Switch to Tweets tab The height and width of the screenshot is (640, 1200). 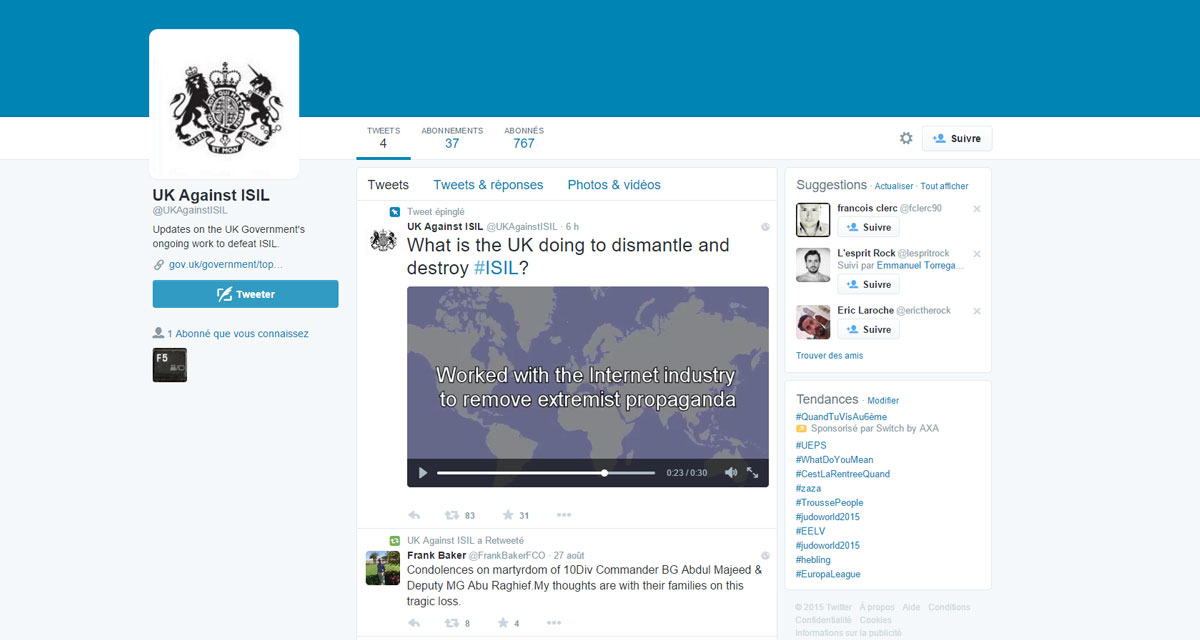pyautogui.click(x=388, y=185)
